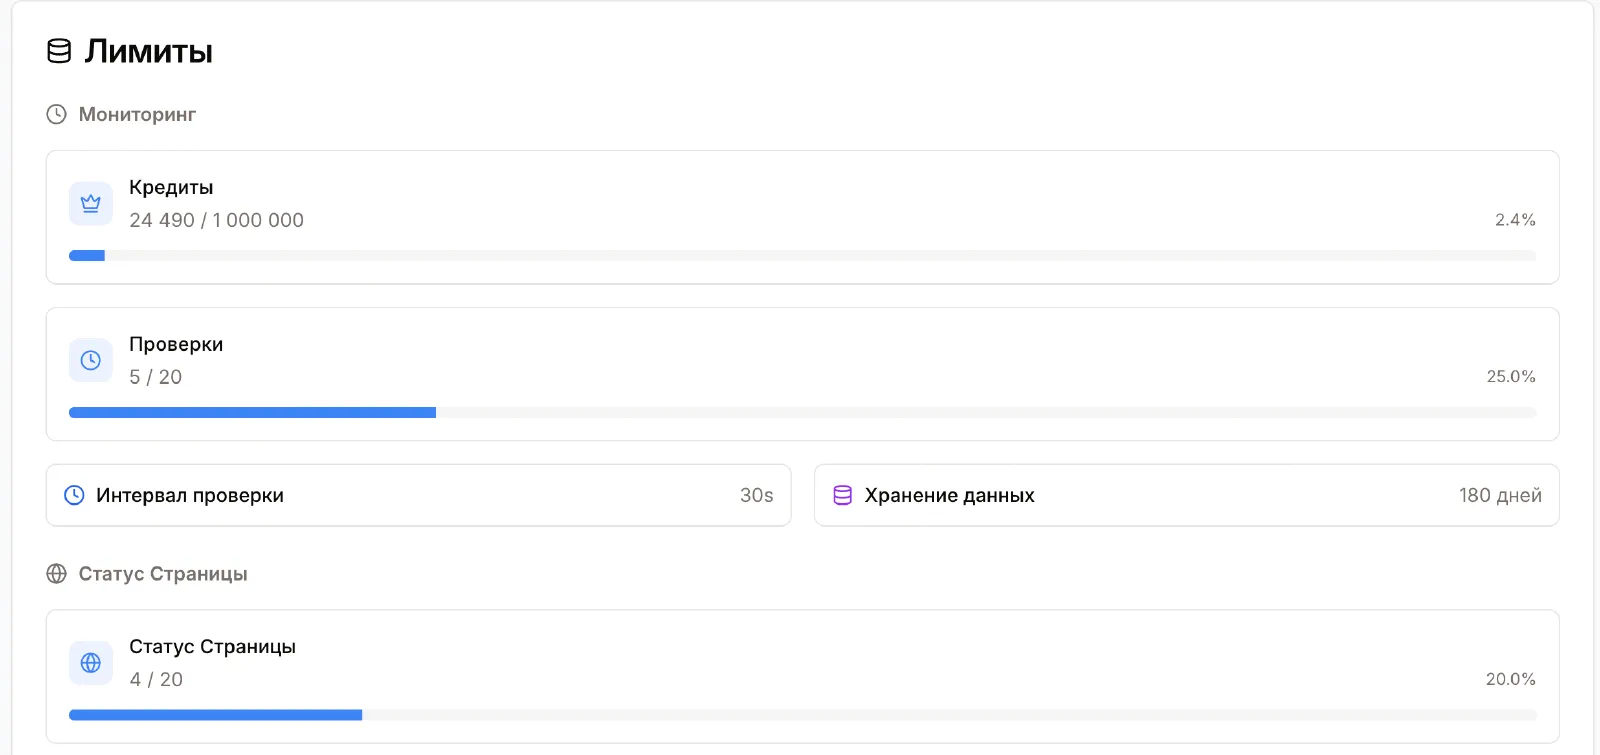Click the Мониторинг section label
1600x755 pixels.
pos(137,114)
